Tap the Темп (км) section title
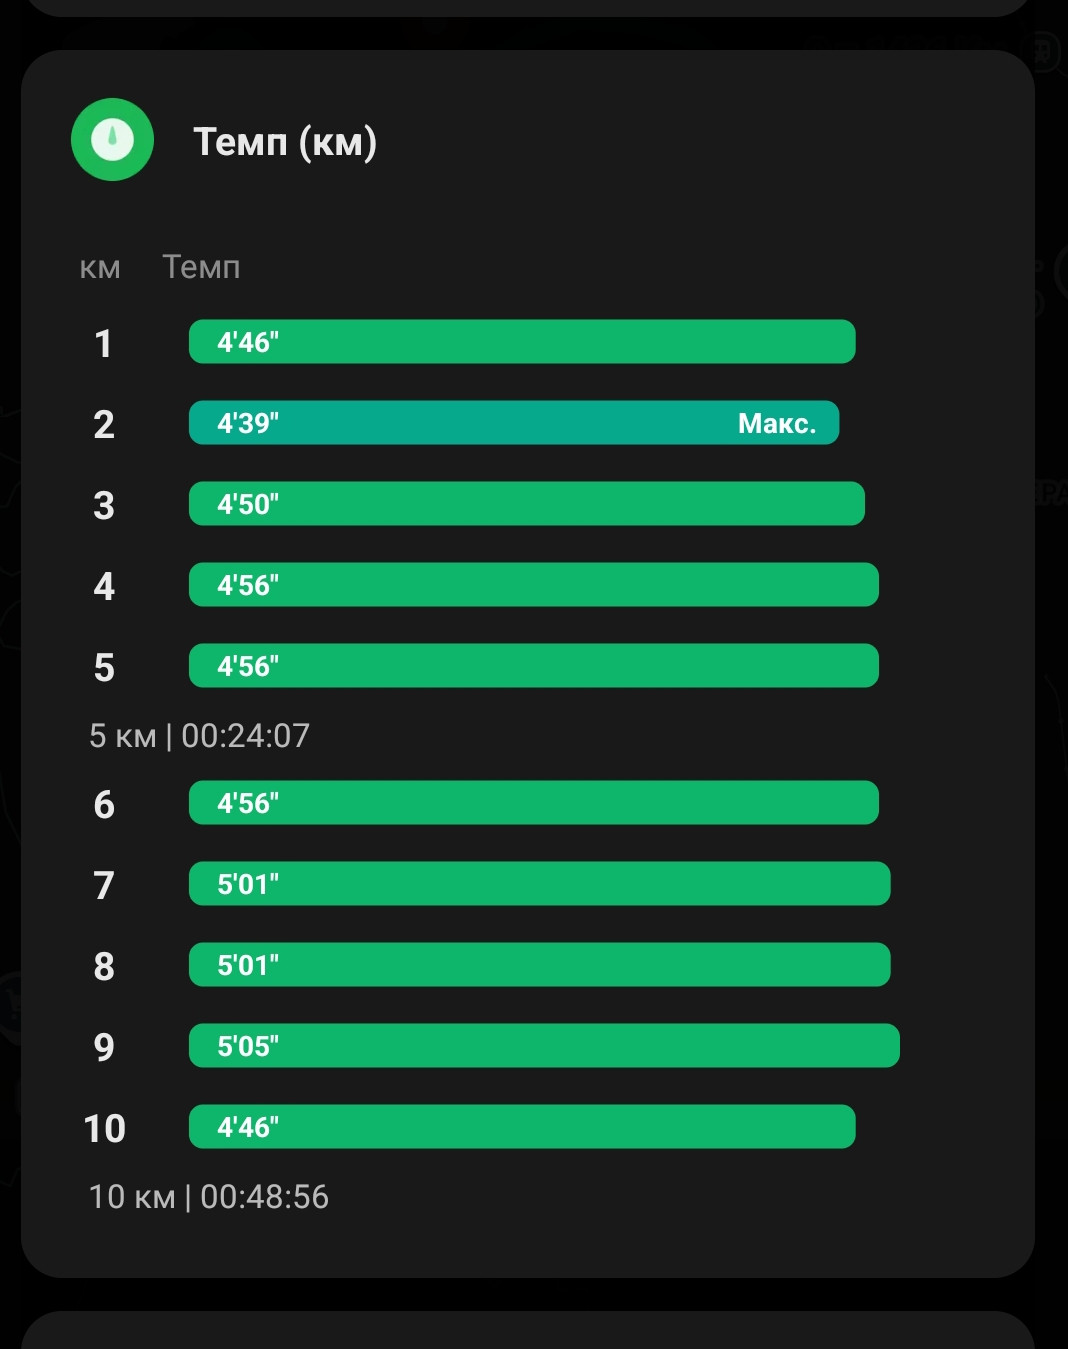 (x=285, y=142)
